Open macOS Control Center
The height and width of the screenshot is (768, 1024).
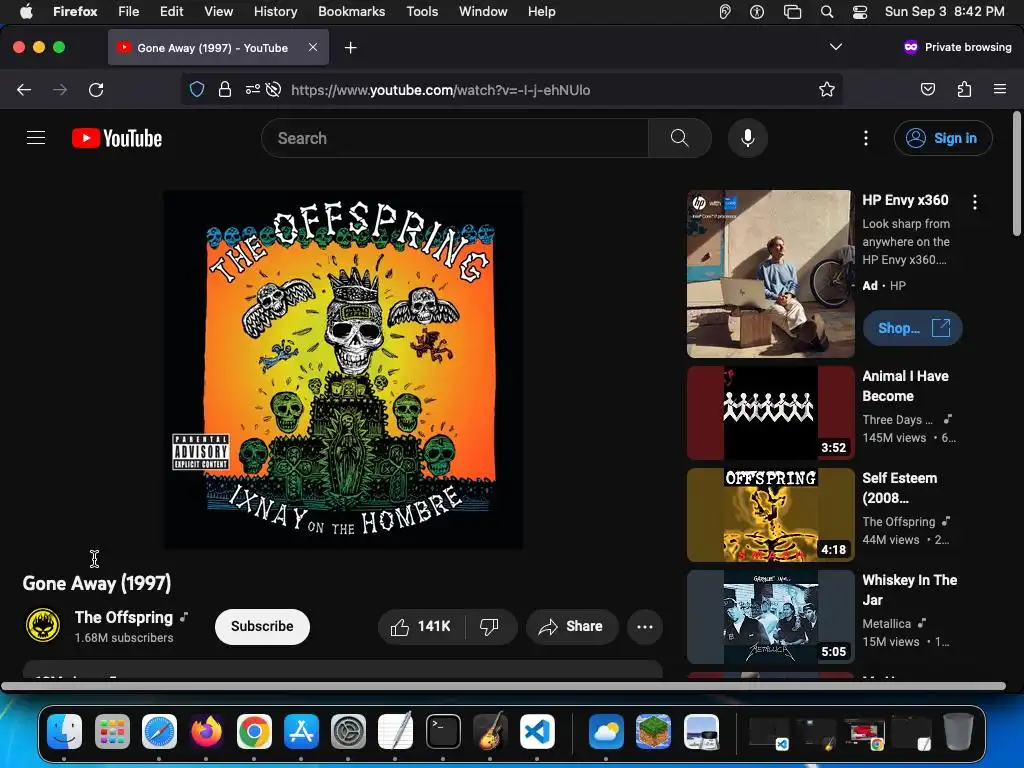point(860,12)
